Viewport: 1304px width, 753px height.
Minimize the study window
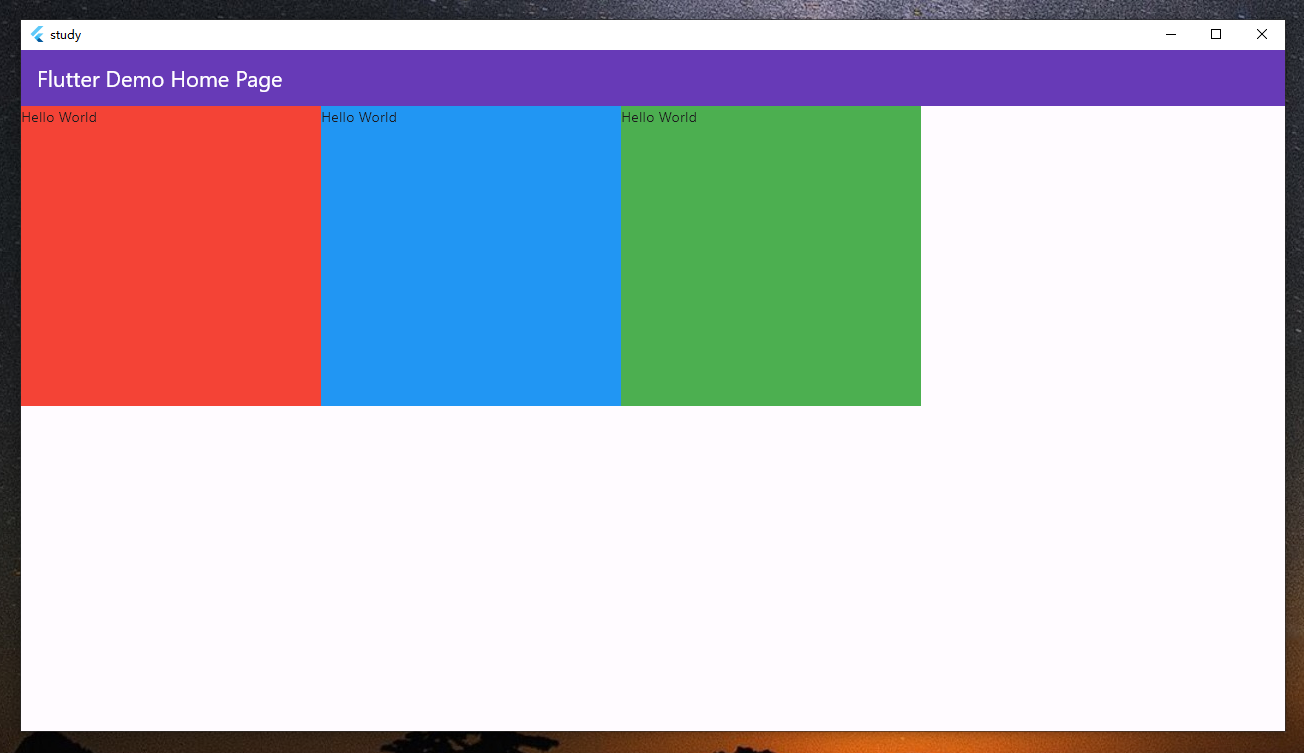pyautogui.click(x=1170, y=34)
